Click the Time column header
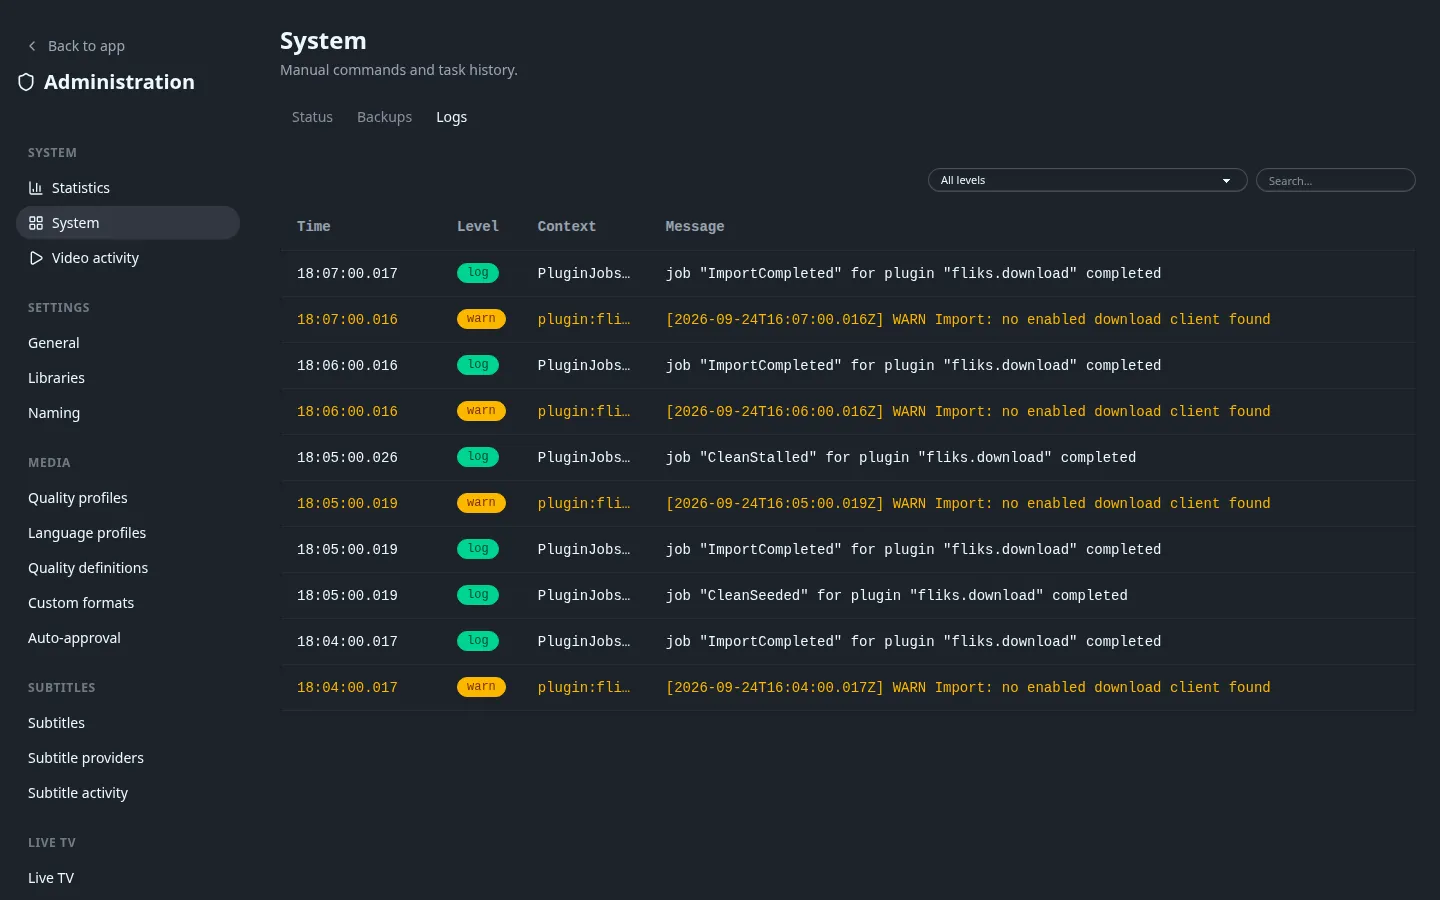Viewport: 1440px width, 900px height. [x=313, y=227]
